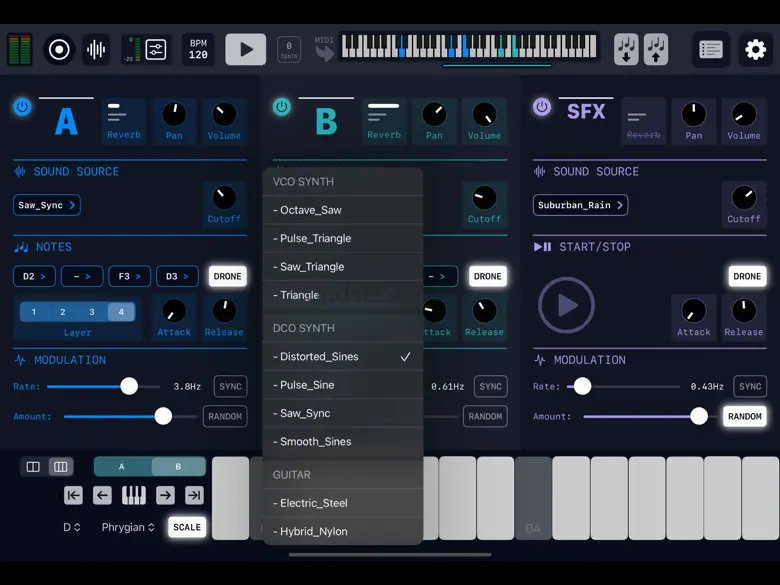Toggle the DRONE button in section A

pyautogui.click(x=227, y=277)
